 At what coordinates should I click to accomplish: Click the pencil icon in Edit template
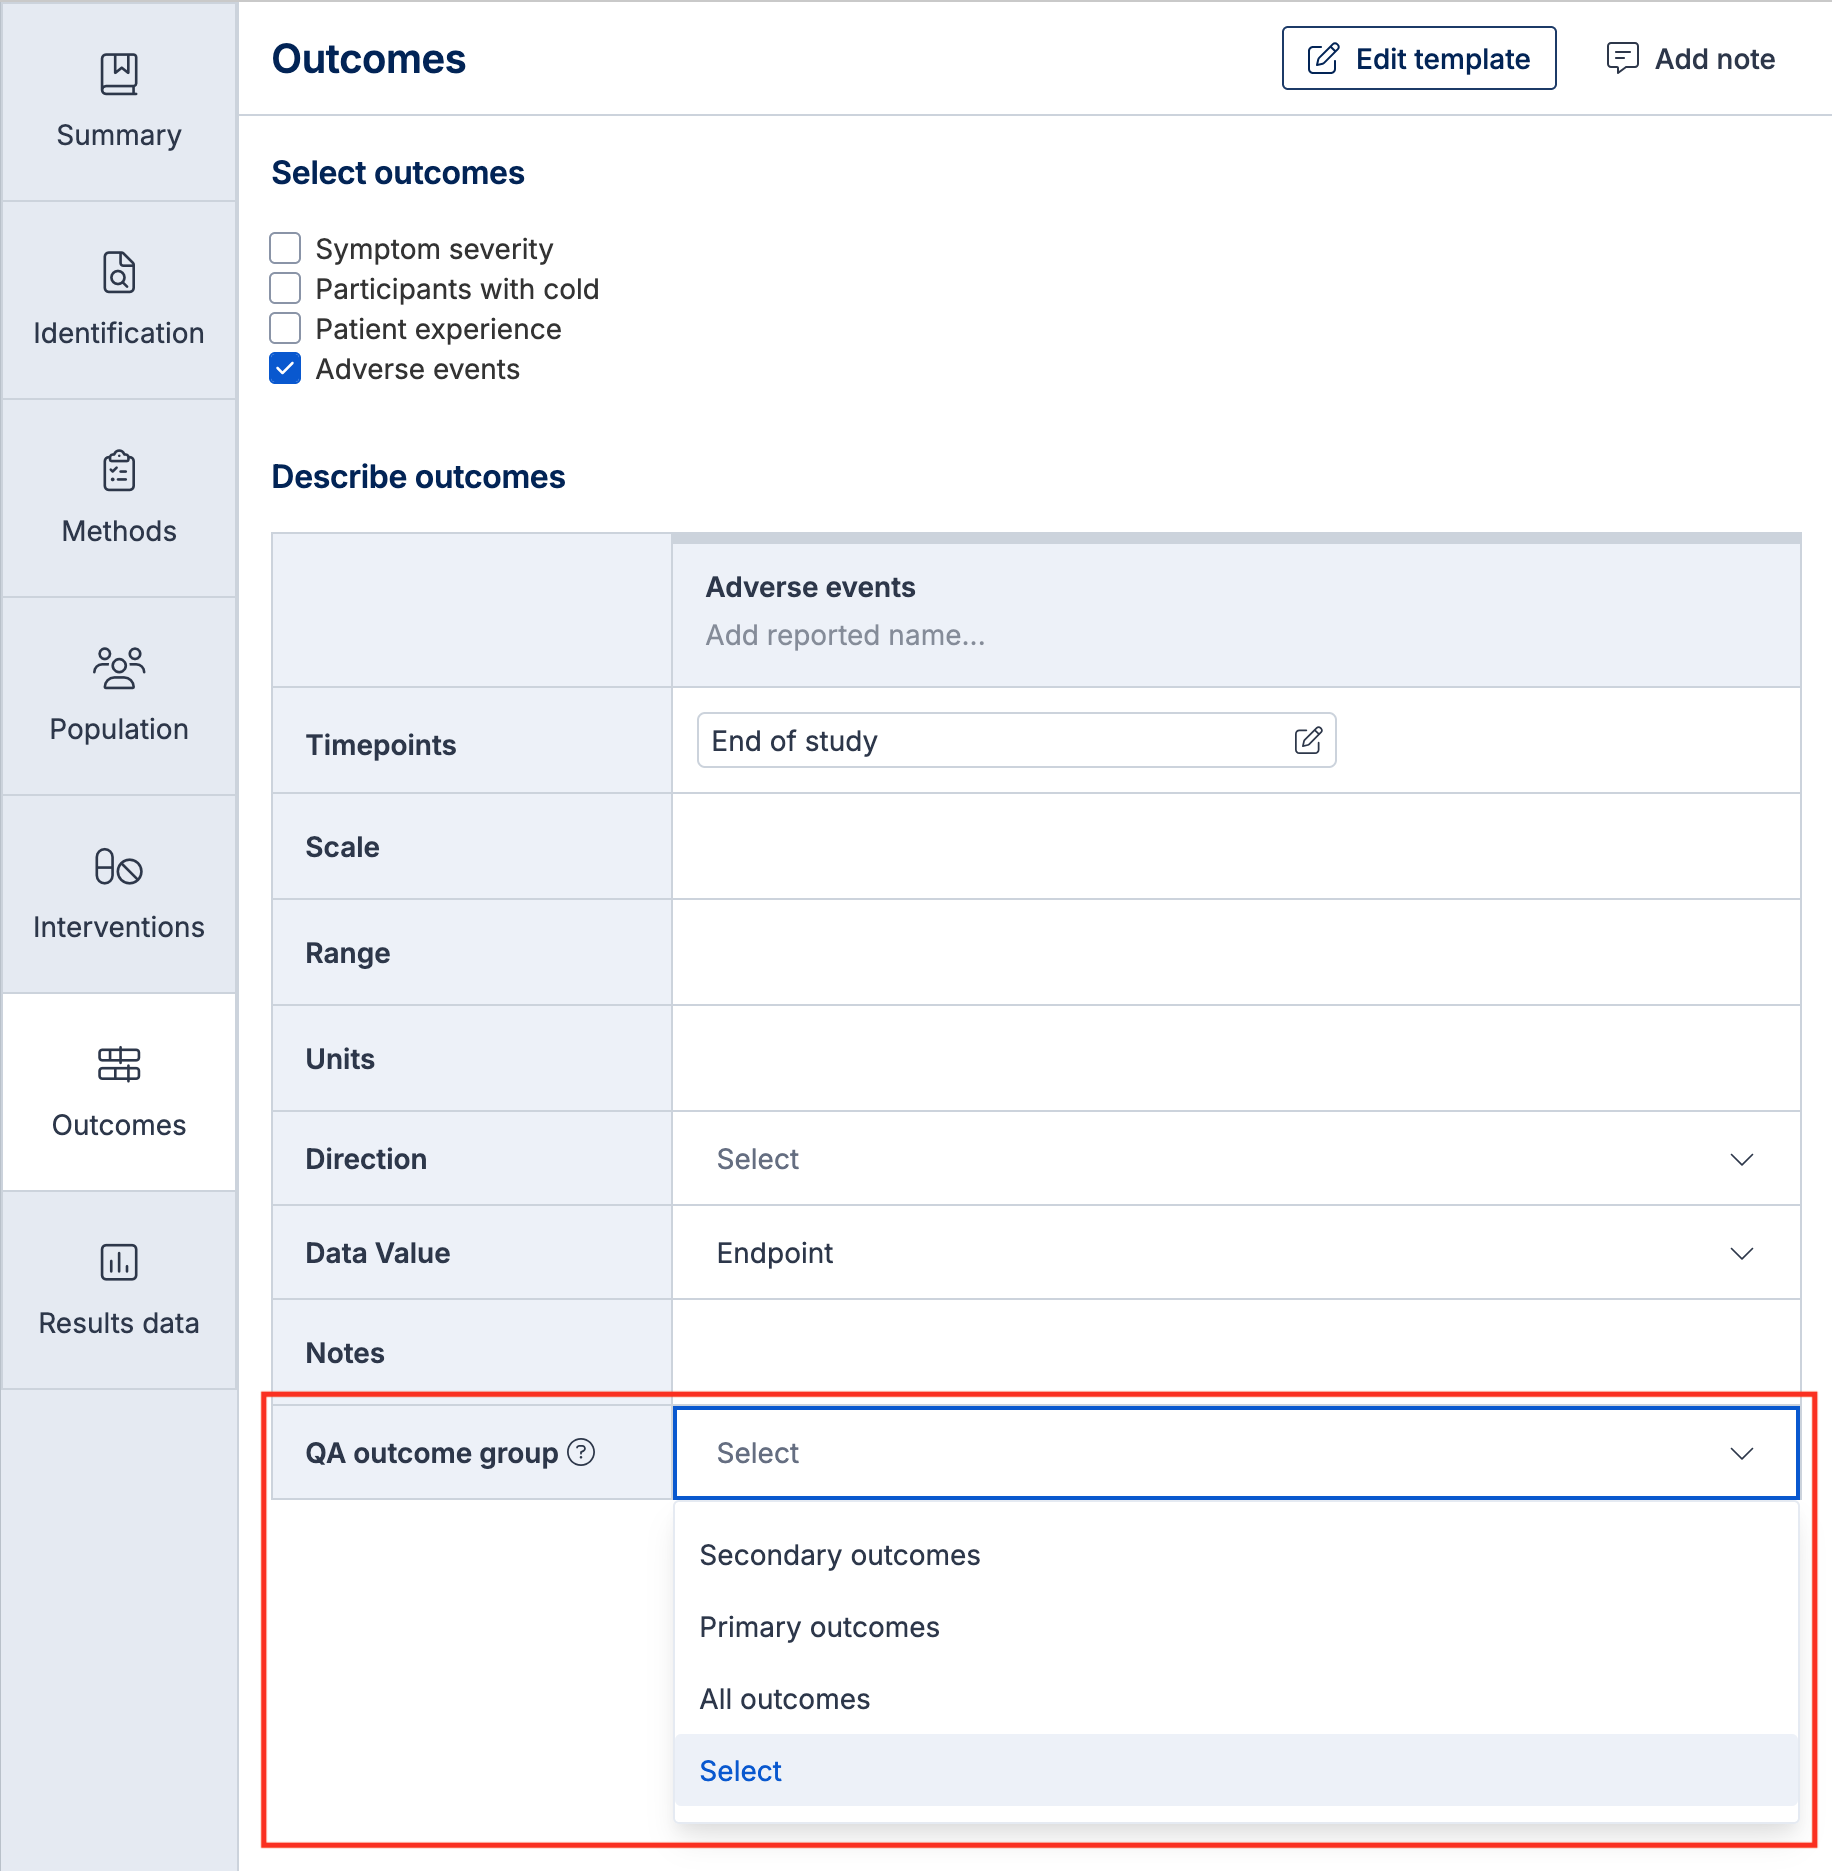pos(1323,58)
